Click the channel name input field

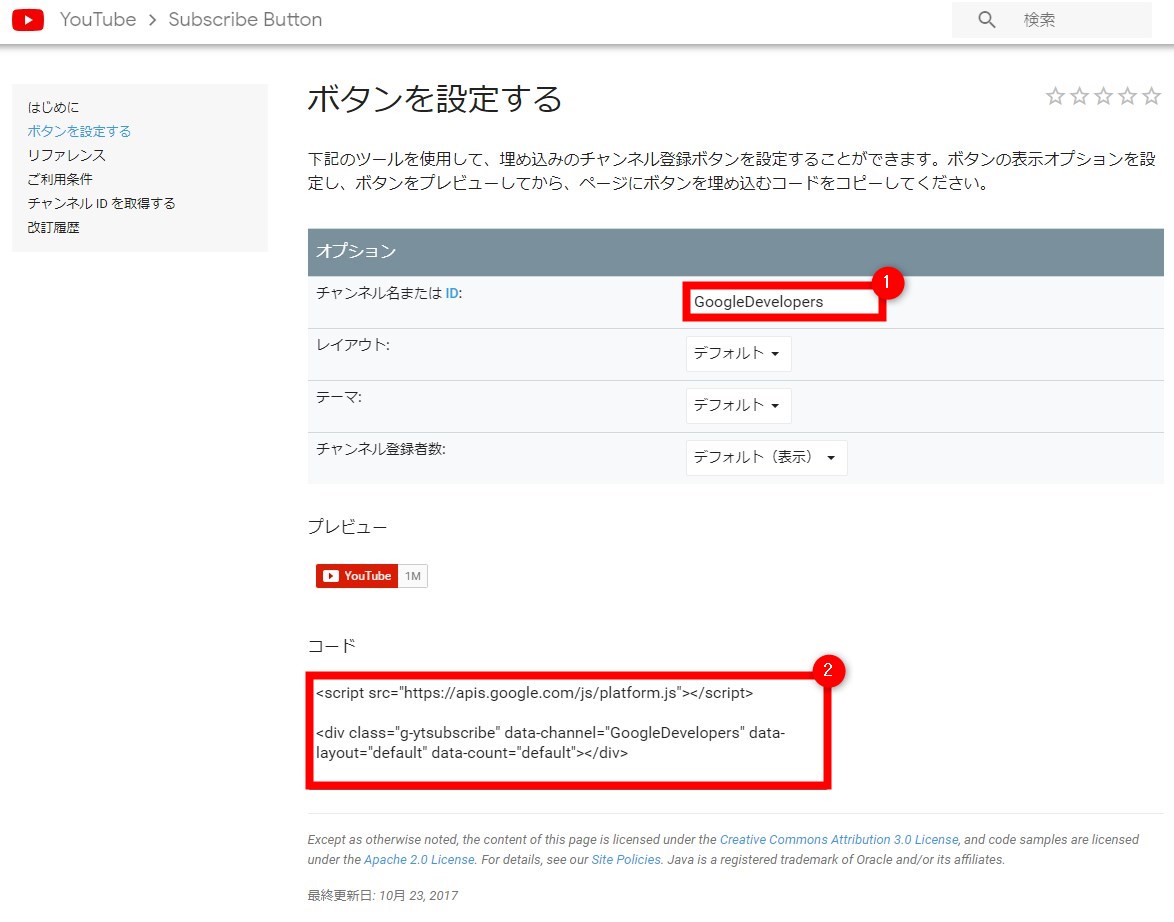click(x=783, y=302)
